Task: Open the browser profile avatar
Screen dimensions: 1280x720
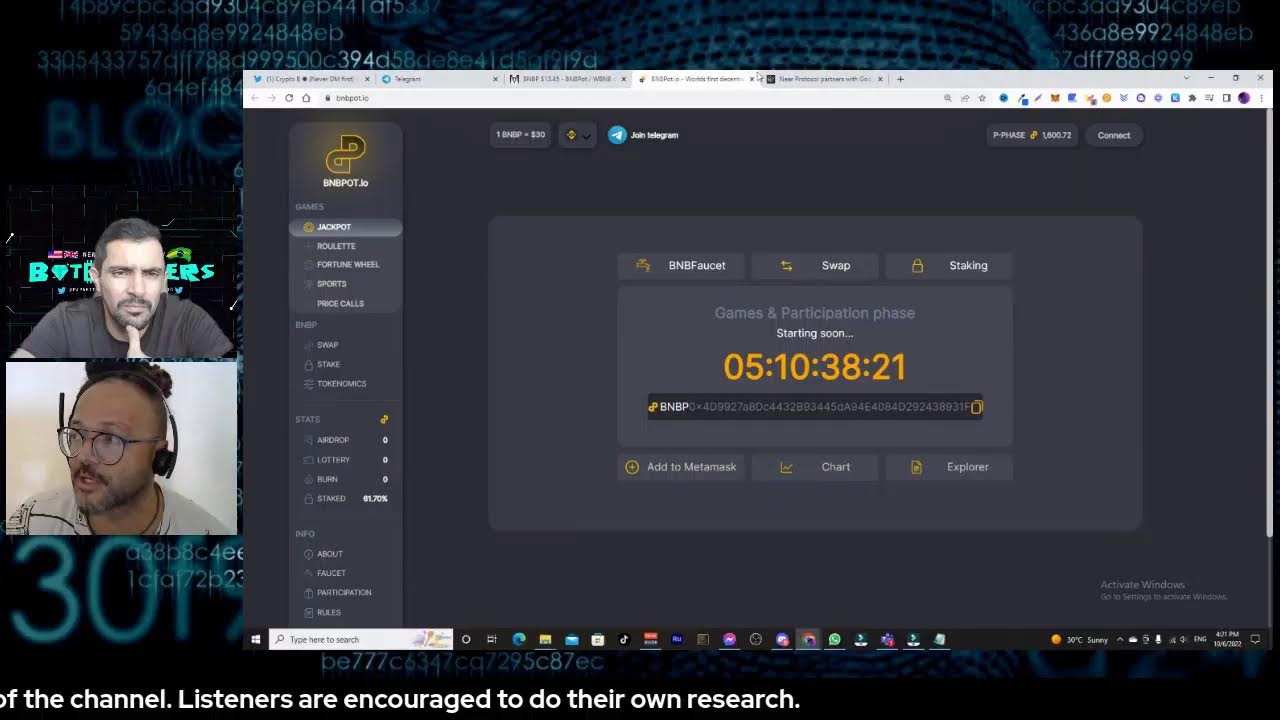Action: (x=1244, y=98)
